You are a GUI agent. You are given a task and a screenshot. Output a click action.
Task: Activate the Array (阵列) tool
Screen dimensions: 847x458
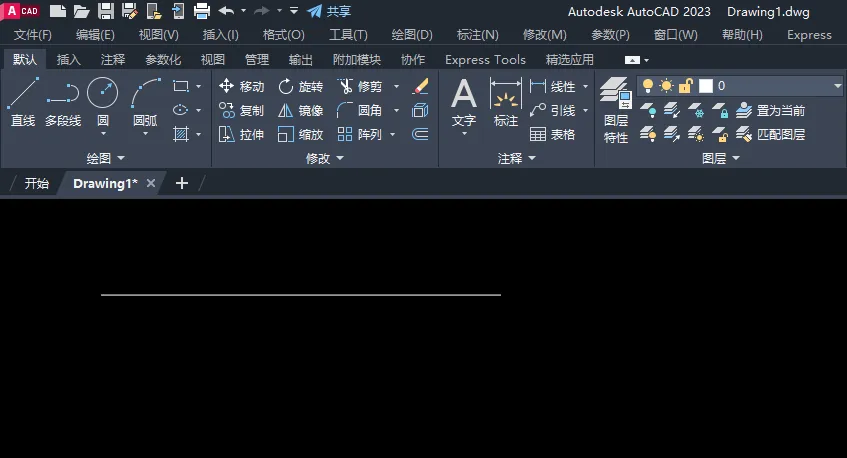(360, 134)
